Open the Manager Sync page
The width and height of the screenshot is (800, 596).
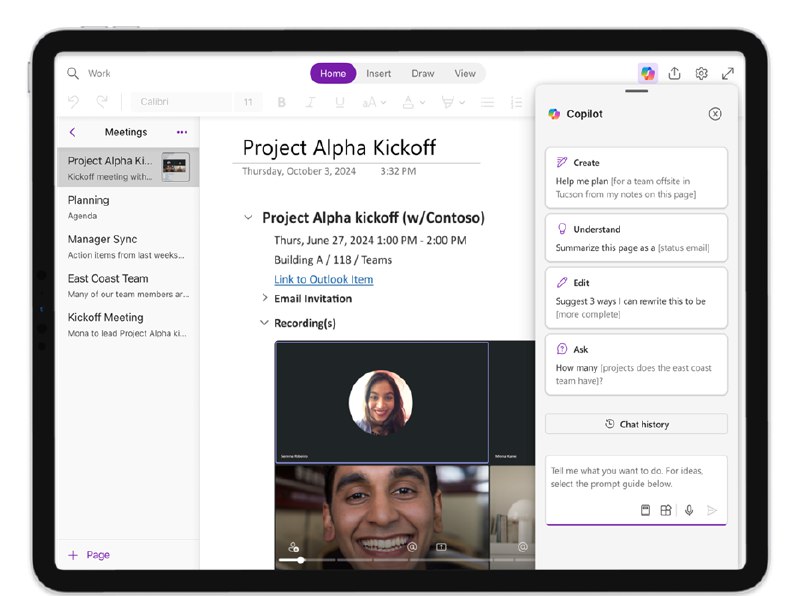pos(128,246)
